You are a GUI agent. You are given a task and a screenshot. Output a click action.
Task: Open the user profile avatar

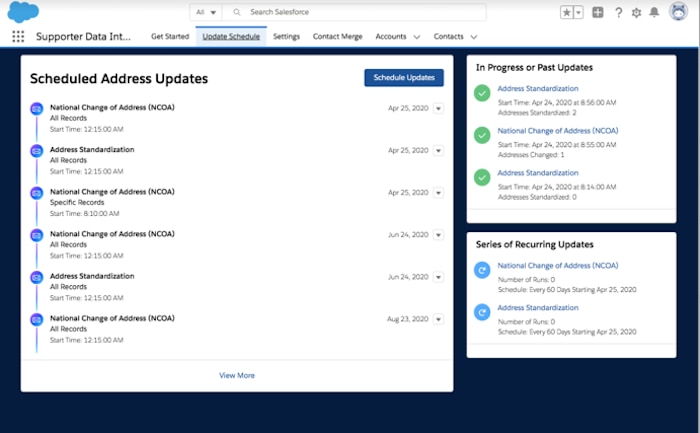pos(678,13)
